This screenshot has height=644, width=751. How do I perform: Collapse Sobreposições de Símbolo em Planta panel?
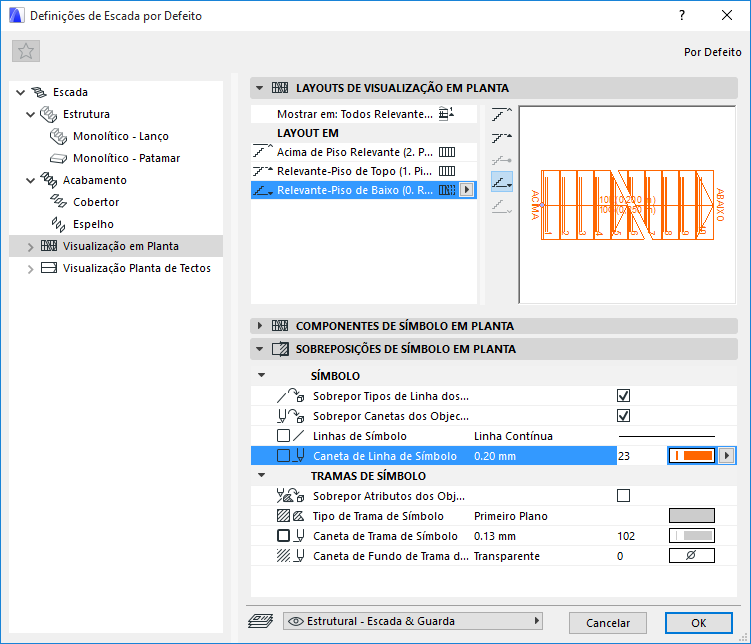pos(260,349)
